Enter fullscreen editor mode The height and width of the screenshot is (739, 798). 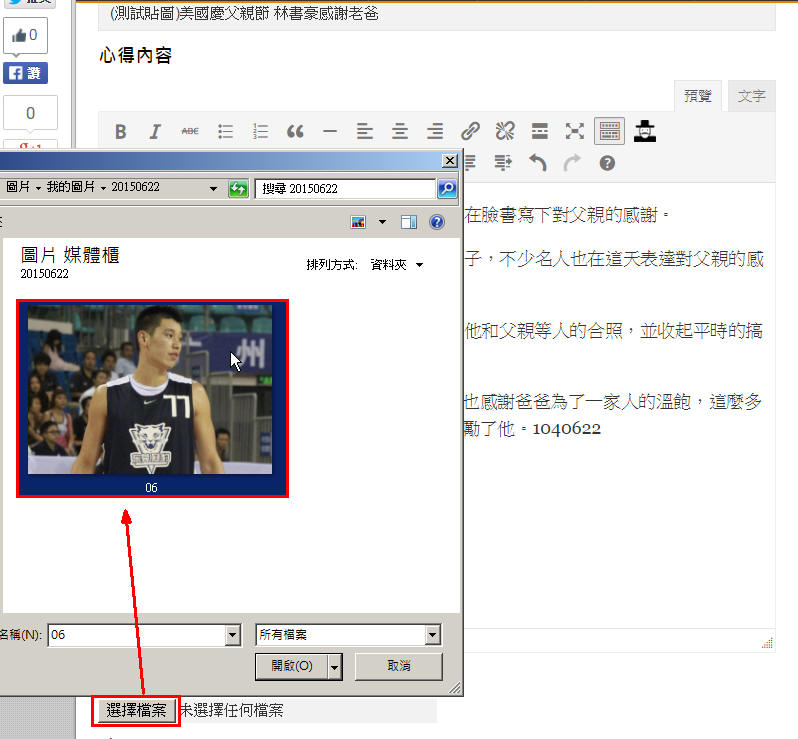pos(574,131)
